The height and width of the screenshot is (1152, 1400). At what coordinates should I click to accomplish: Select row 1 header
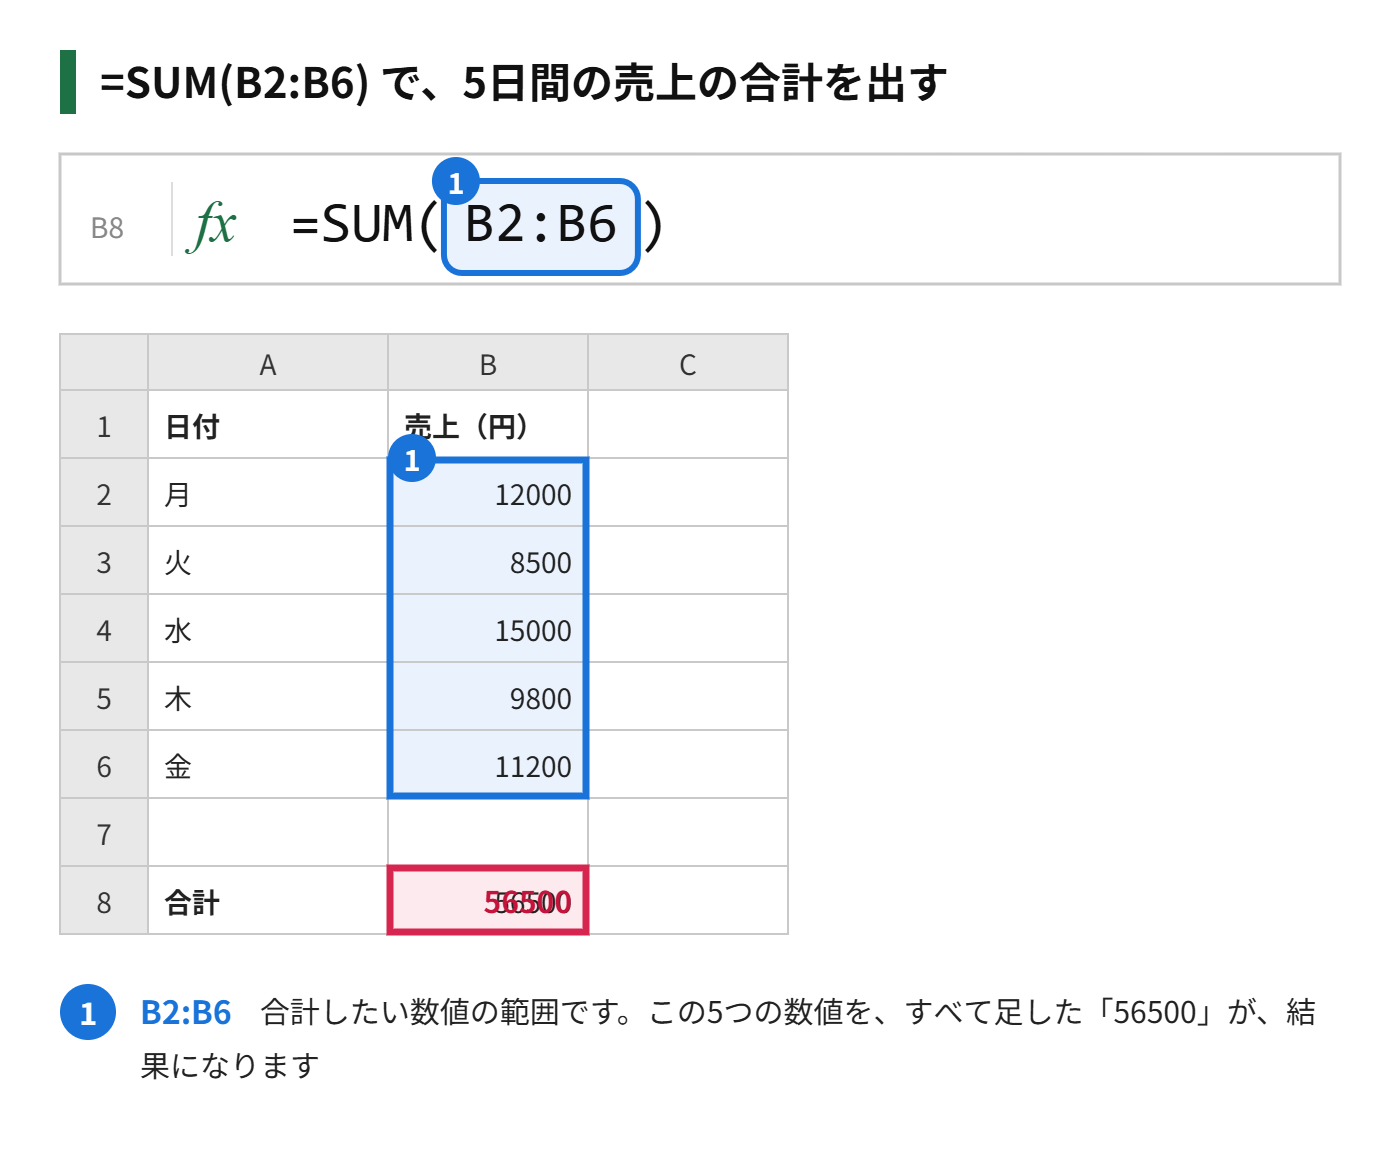104,425
